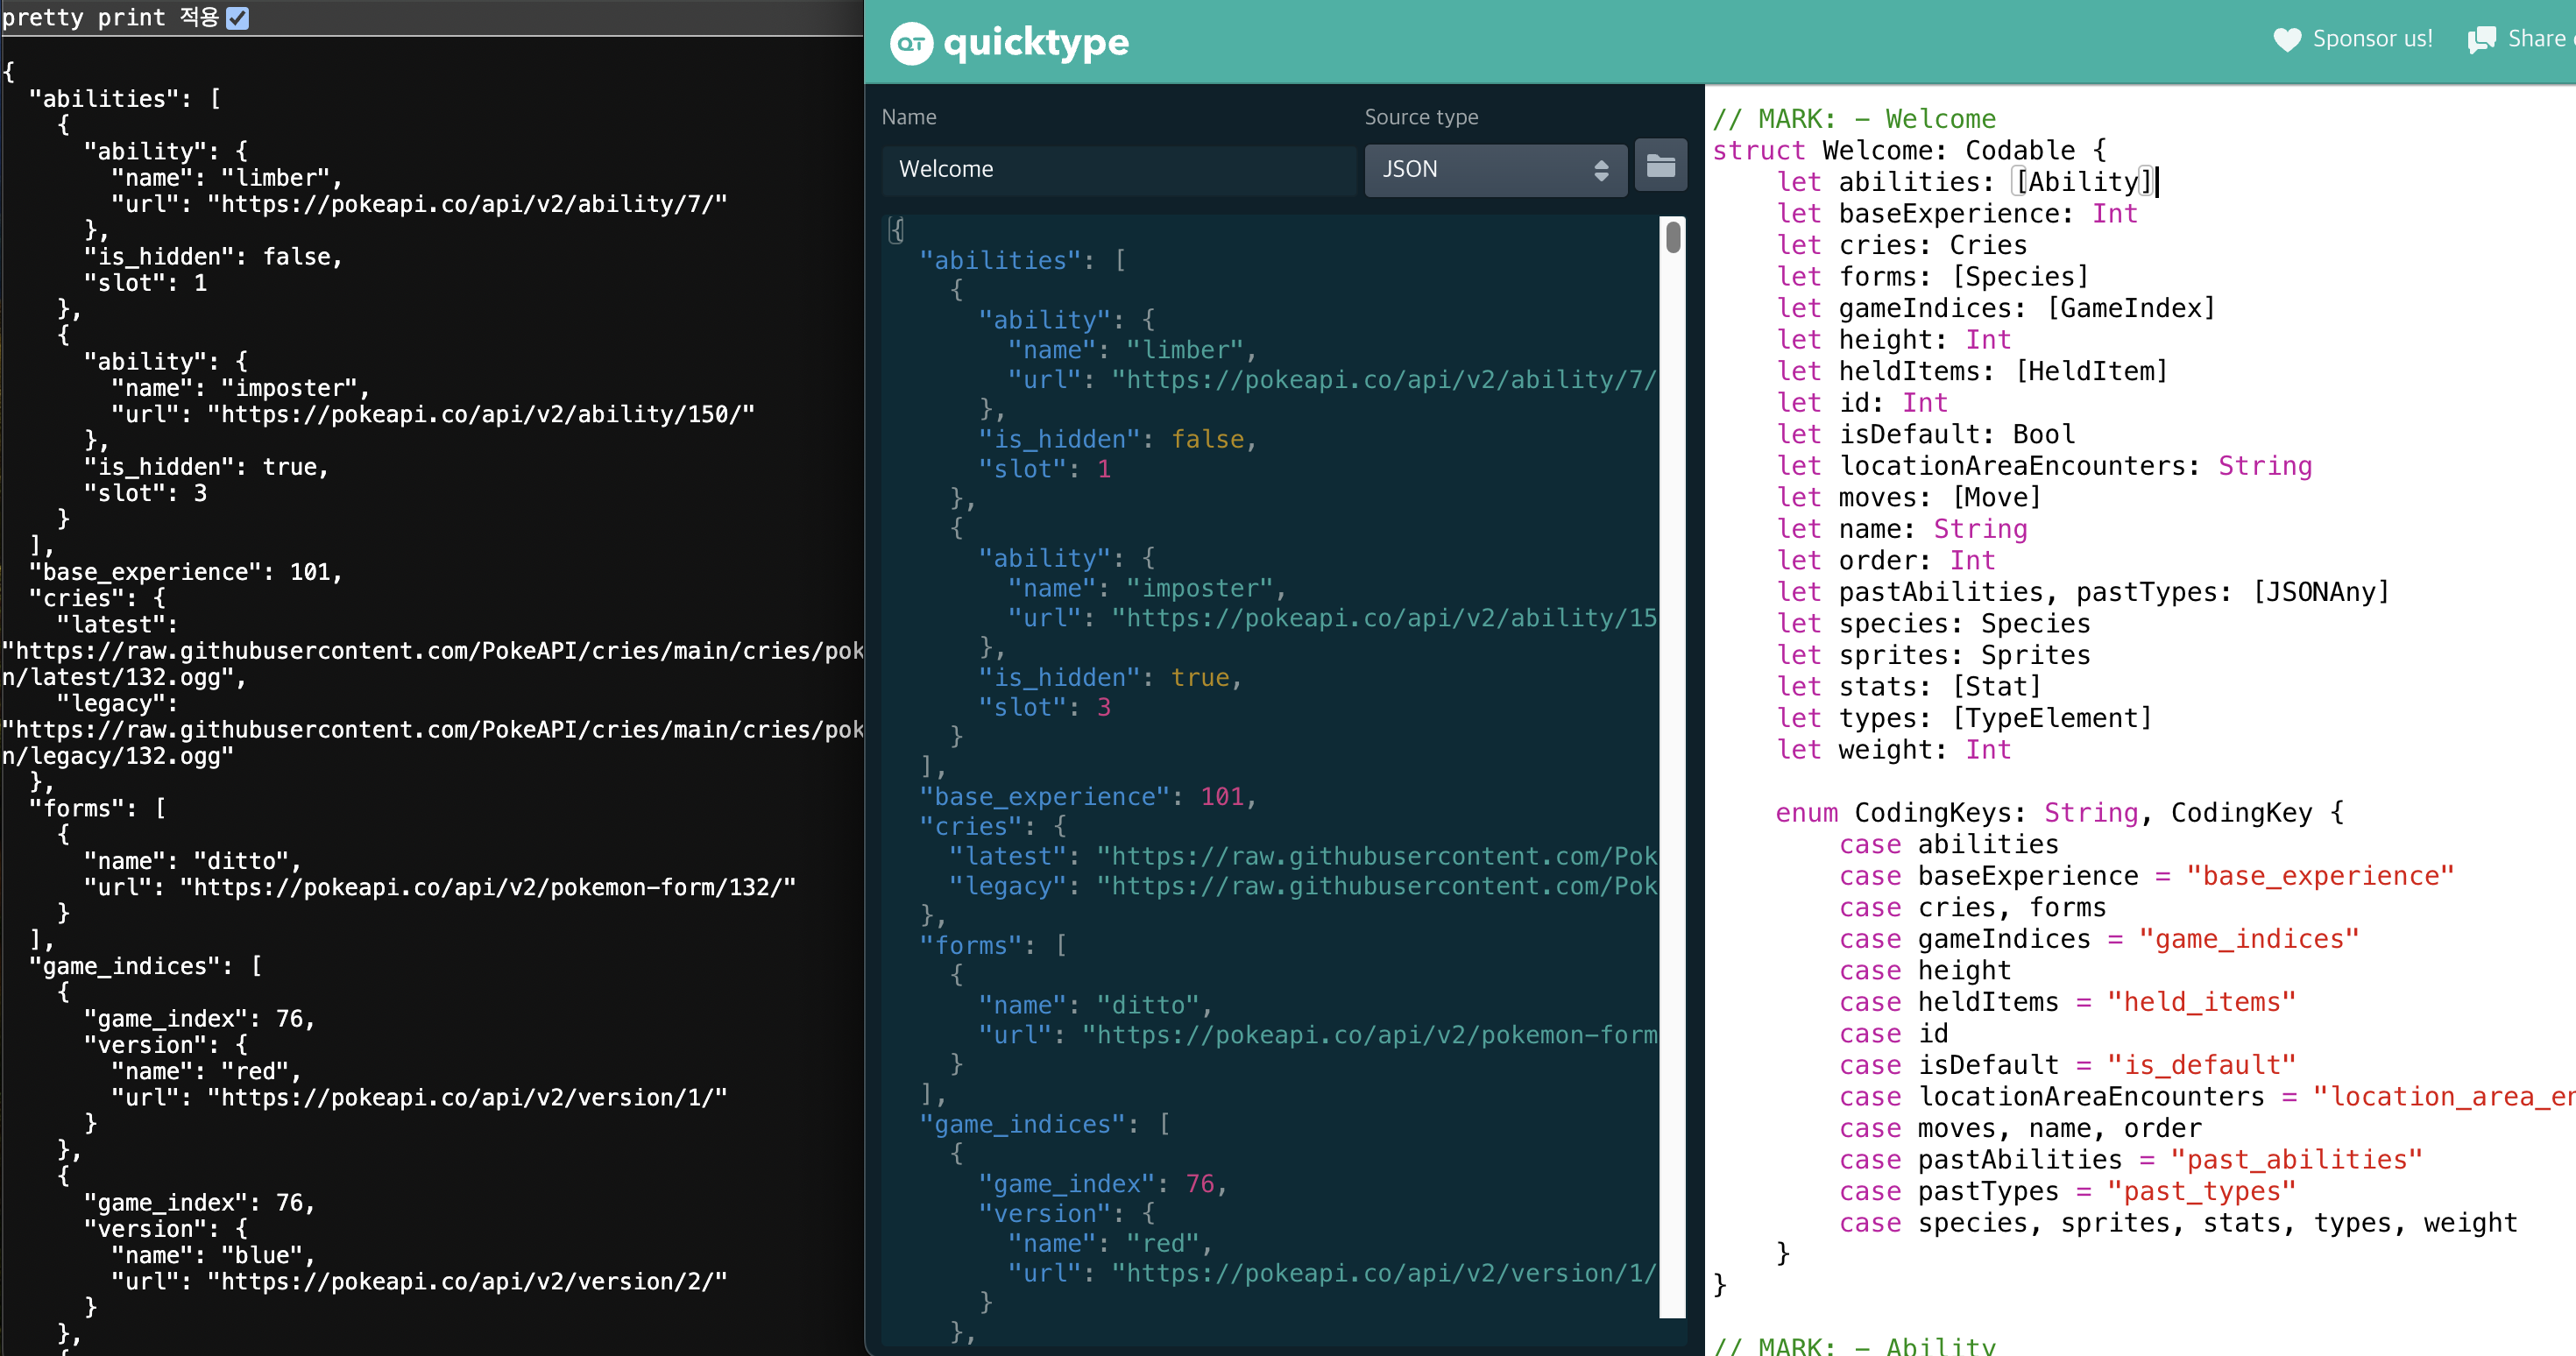Click the folder icon beside source type
This screenshot has width=2576, height=1356.
1660,166
